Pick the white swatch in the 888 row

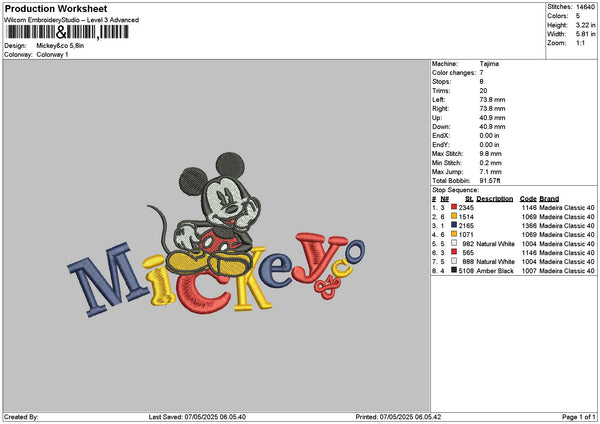[x=454, y=261]
